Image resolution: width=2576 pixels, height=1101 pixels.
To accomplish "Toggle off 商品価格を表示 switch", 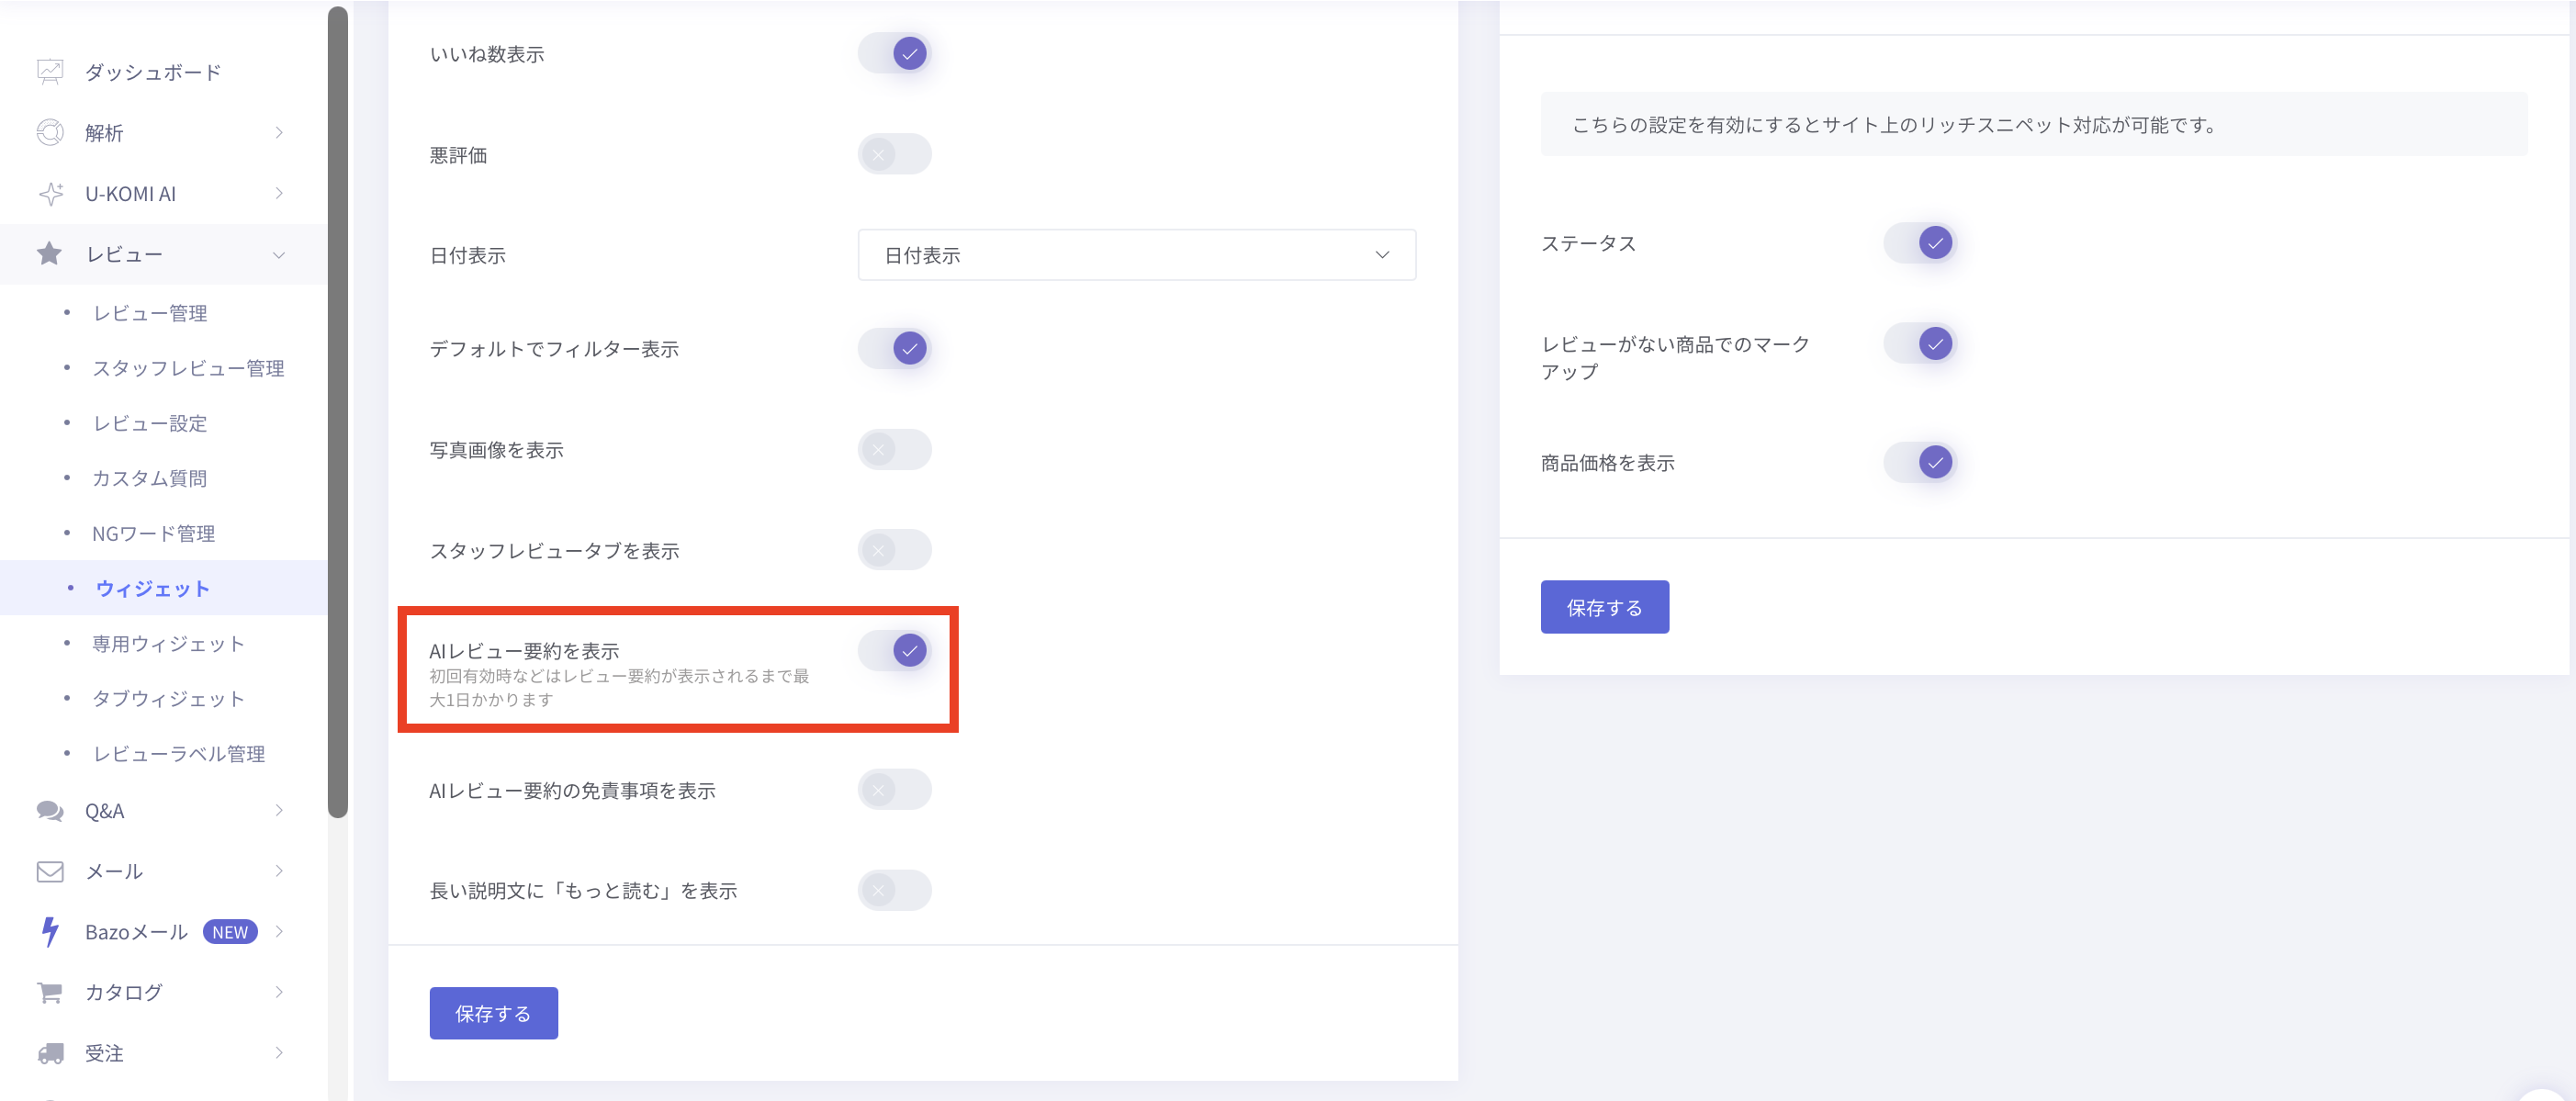I will tap(1920, 463).
